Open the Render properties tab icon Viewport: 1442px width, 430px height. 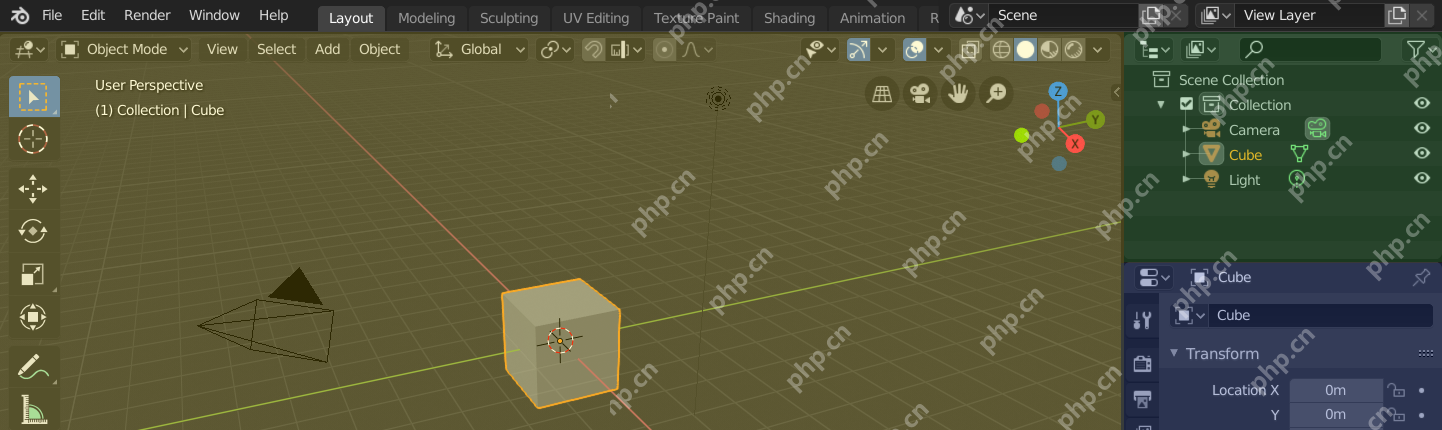pyautogui.click(x=1142, y=363)
